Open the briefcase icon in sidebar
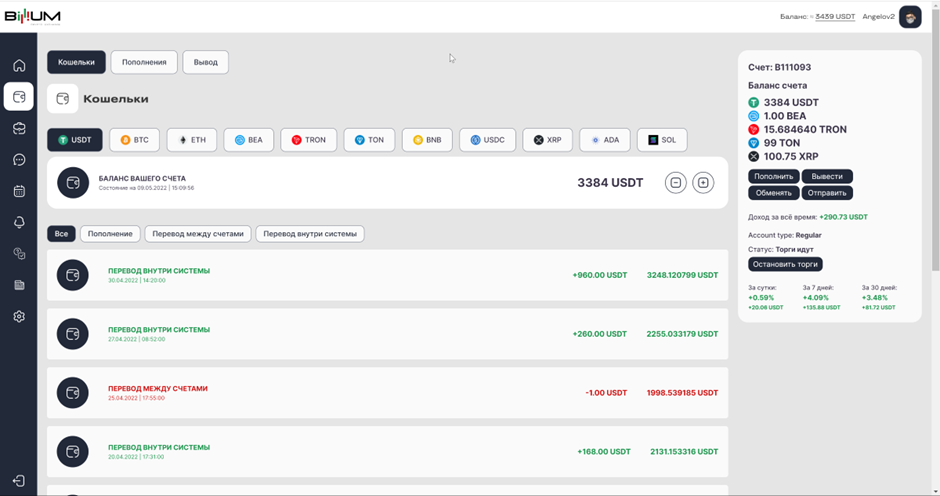Image resolution: width=940 pixels, height=496 pixels. click(19, 128)
